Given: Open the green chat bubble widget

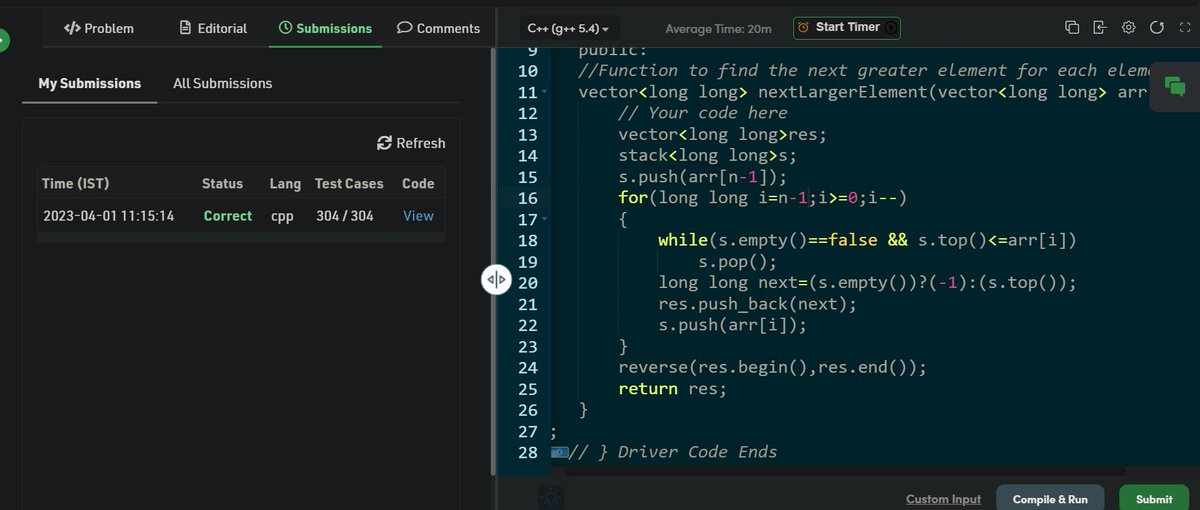Looking at the screenshot, I should point(1176,87).
